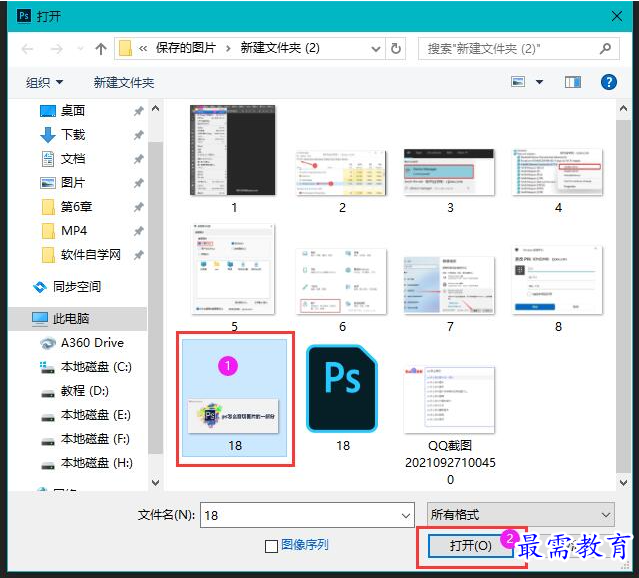This screenshot has width=639, height=578.
Task: Click pin icon next to 文档
Action: [x=139, y=159]
